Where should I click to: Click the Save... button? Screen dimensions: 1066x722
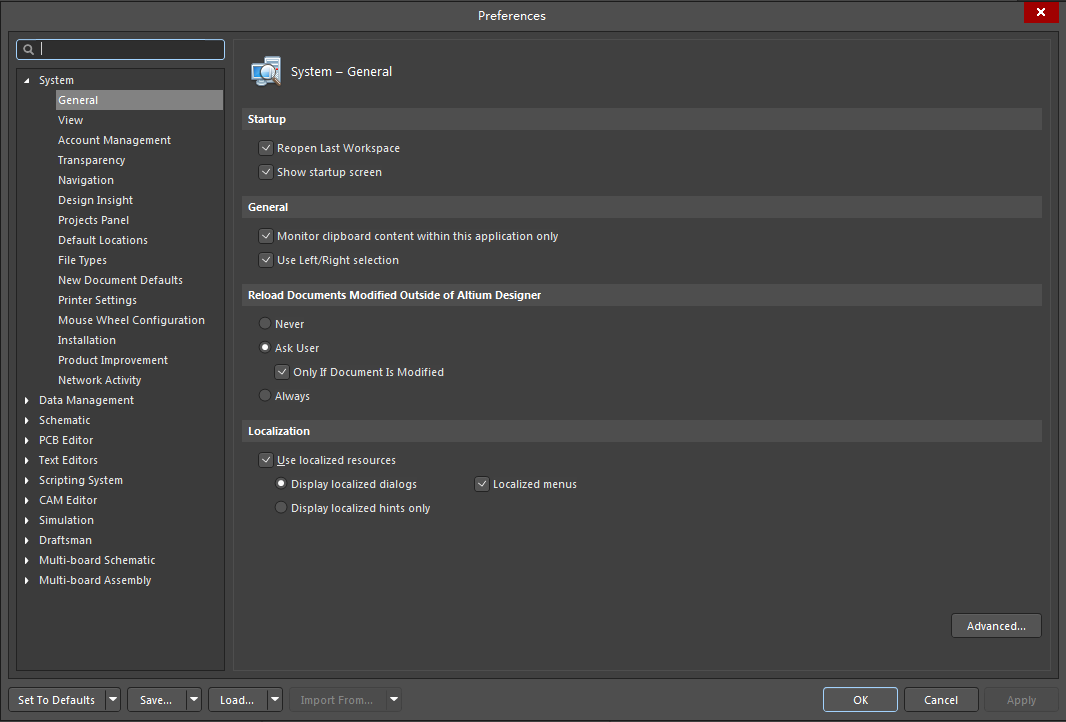coord(156,700)
